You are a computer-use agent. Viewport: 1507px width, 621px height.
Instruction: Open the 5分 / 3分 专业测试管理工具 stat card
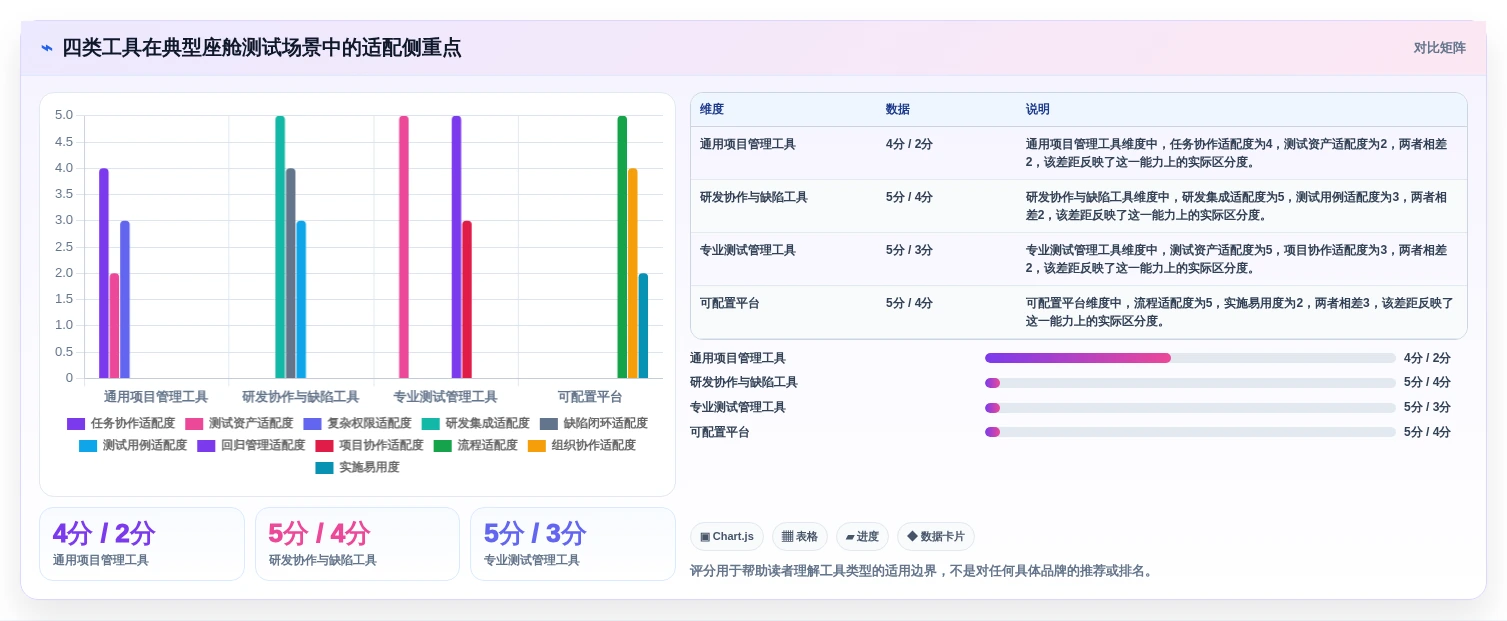click(x=573, y=544)
